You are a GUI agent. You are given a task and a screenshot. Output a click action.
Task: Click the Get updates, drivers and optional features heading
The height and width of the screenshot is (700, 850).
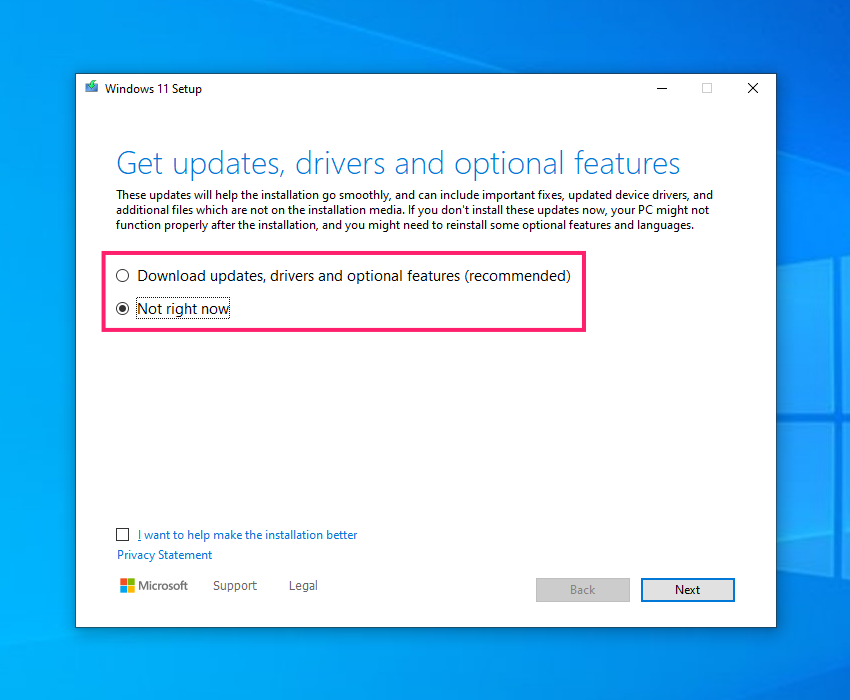pos(398,163)
